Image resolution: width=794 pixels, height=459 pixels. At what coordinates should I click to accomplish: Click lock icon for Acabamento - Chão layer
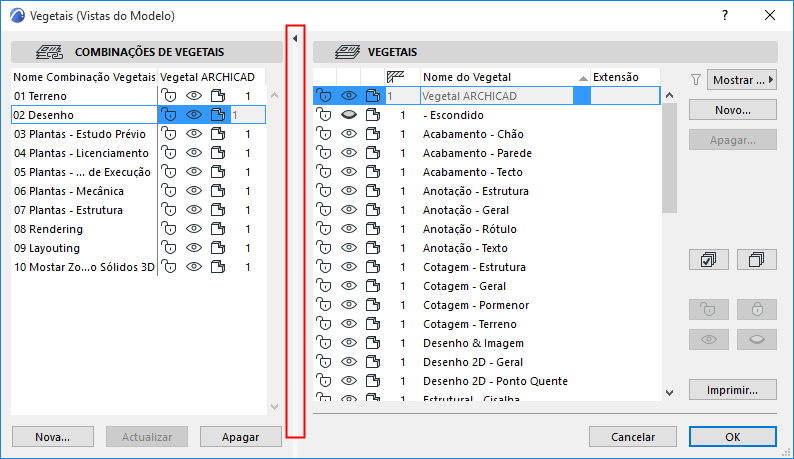324,134
